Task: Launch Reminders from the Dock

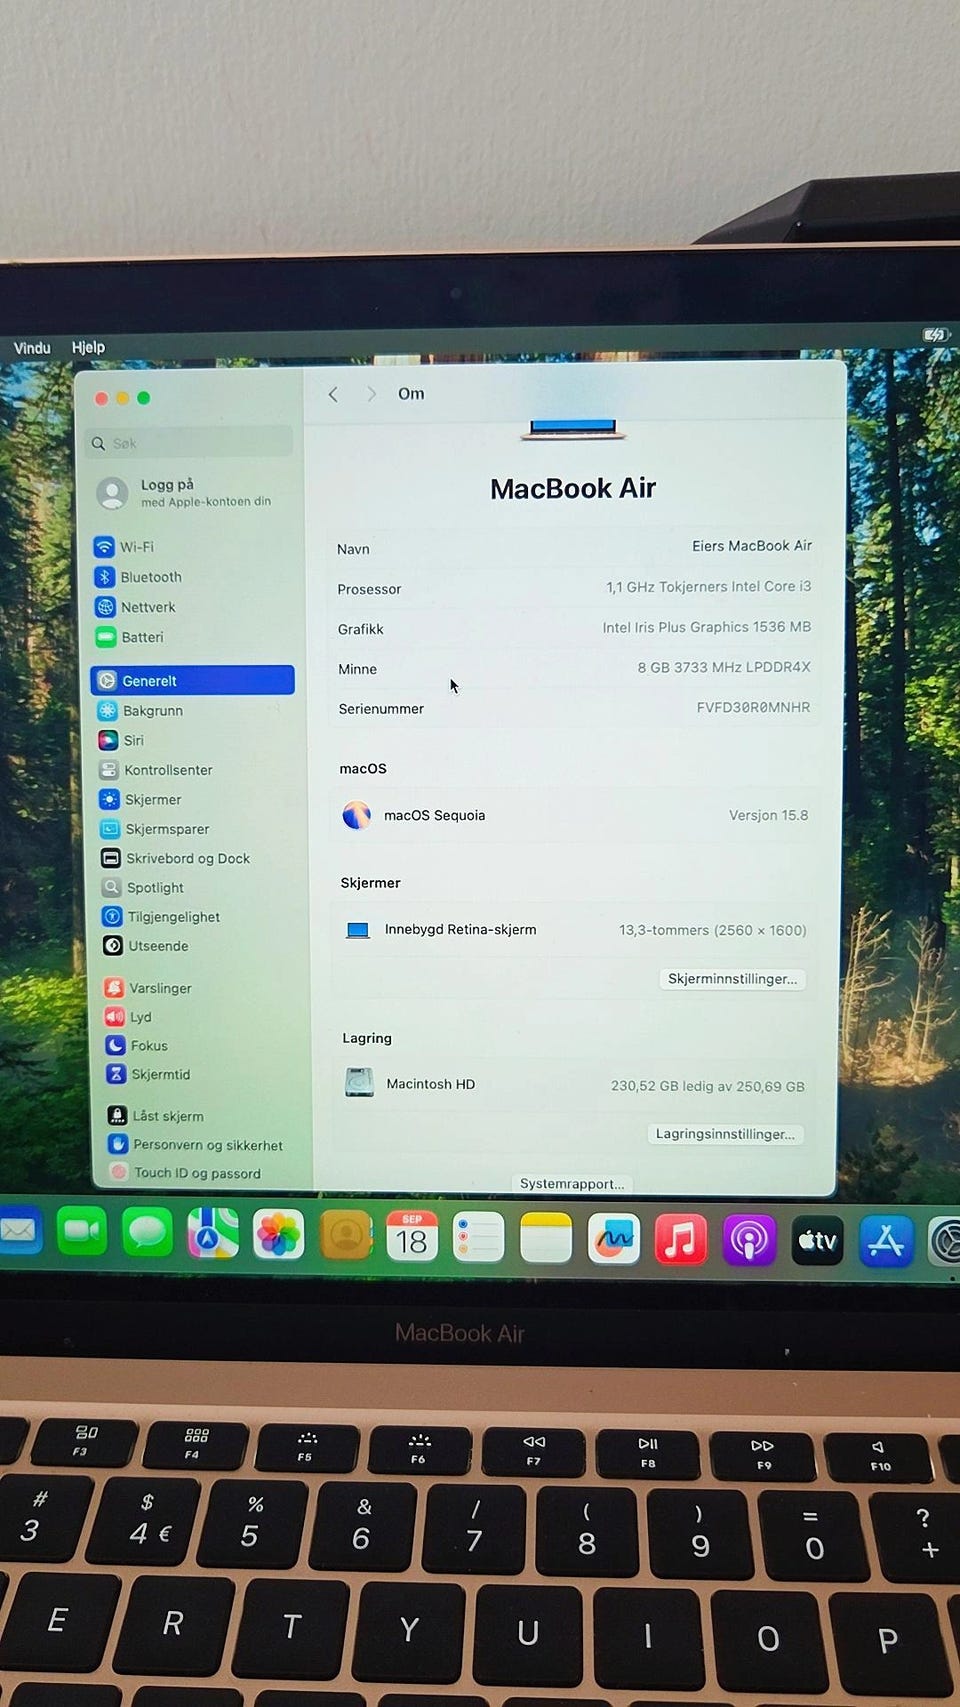Action: click(x=479, y=1238)
